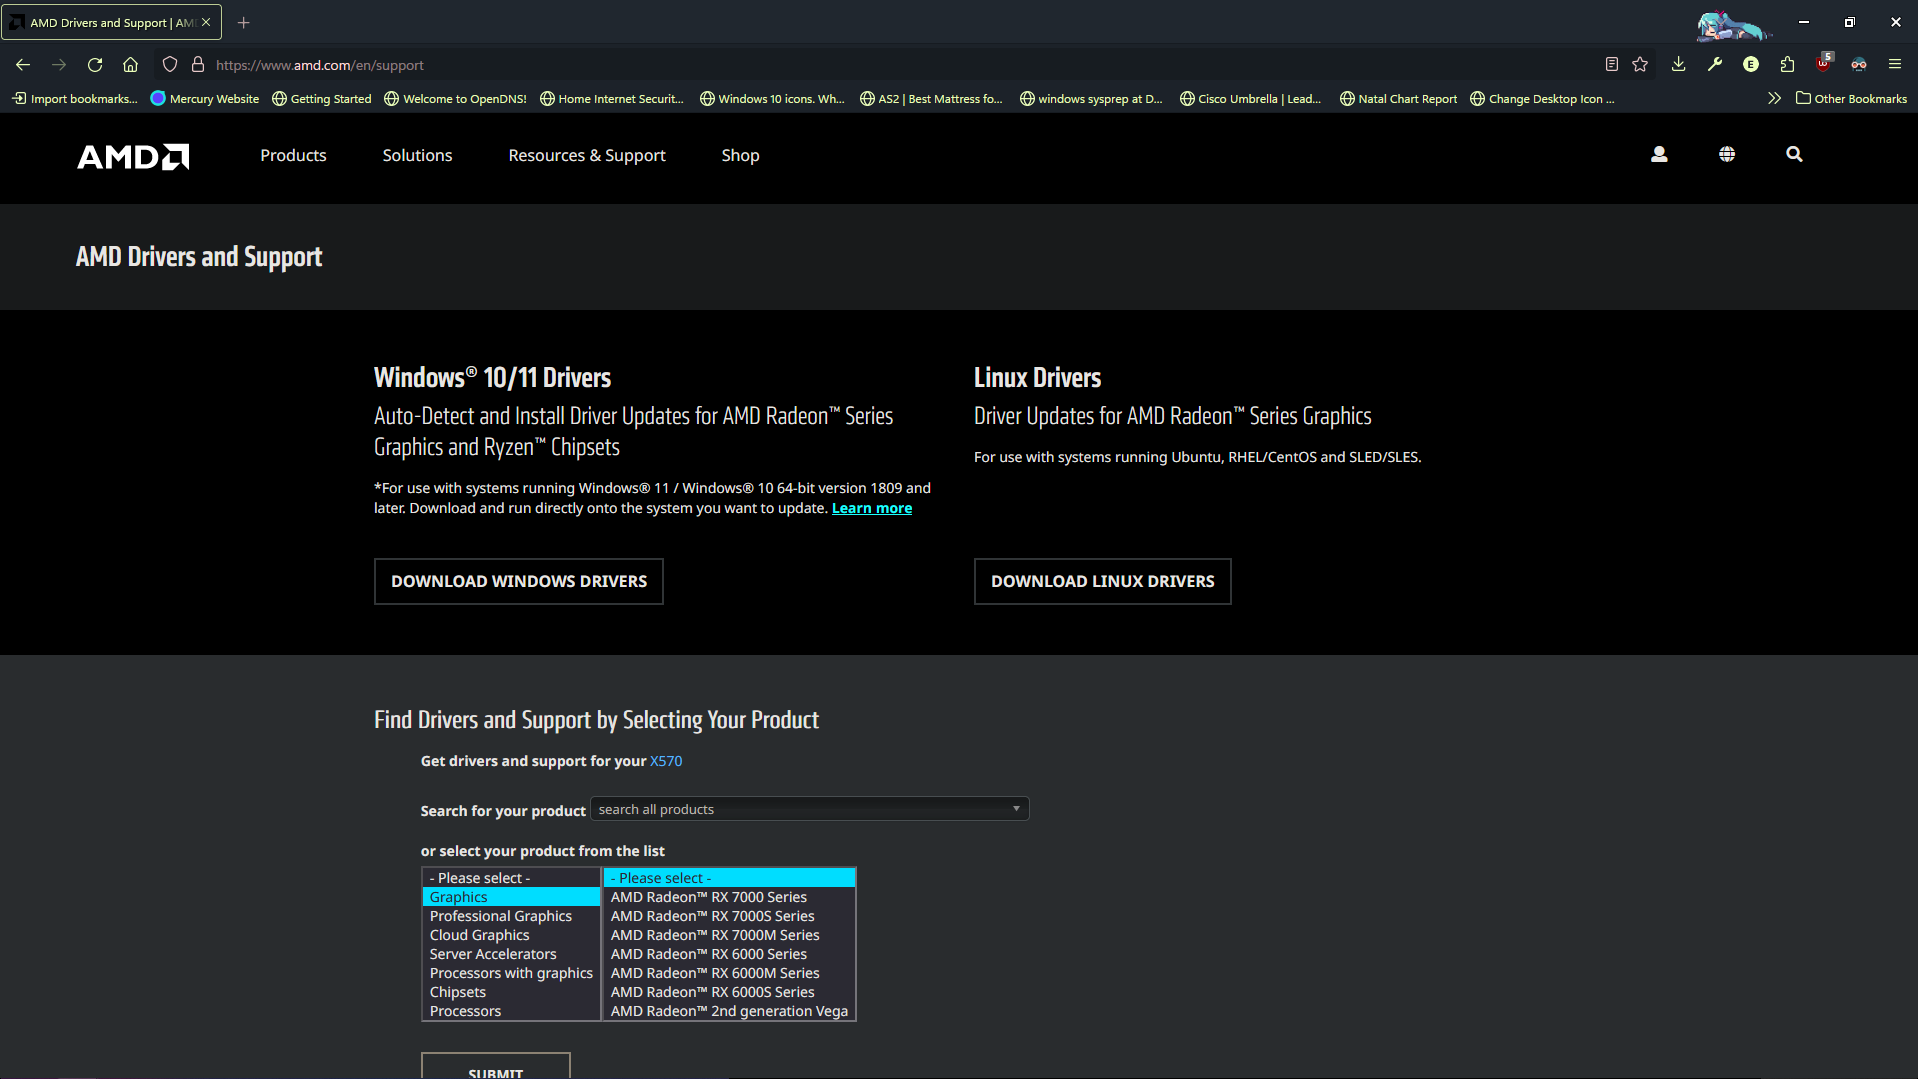The image size is (1918, 1079).
Task: Select first-column Please select option
Action: click(511, 878)
